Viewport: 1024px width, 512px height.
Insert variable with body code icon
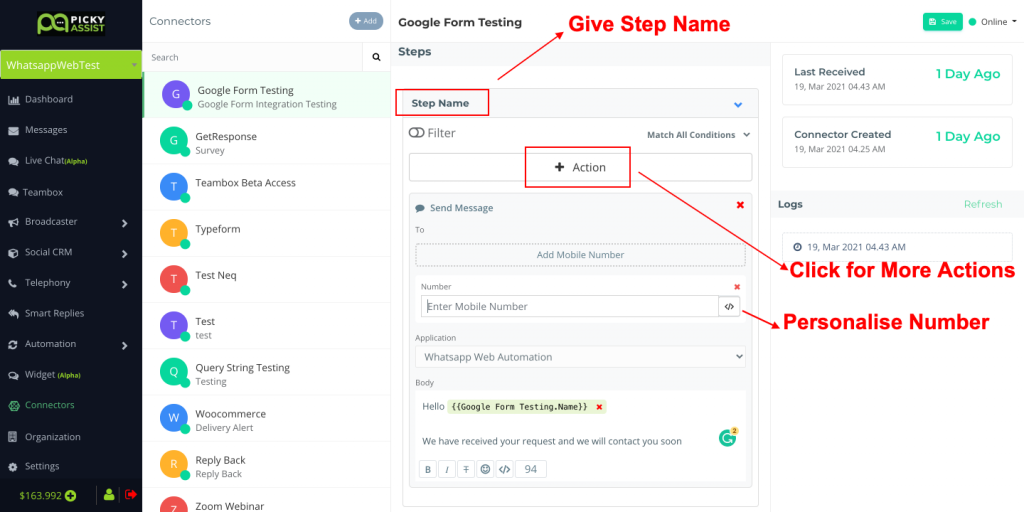click(x=504, y=469)
